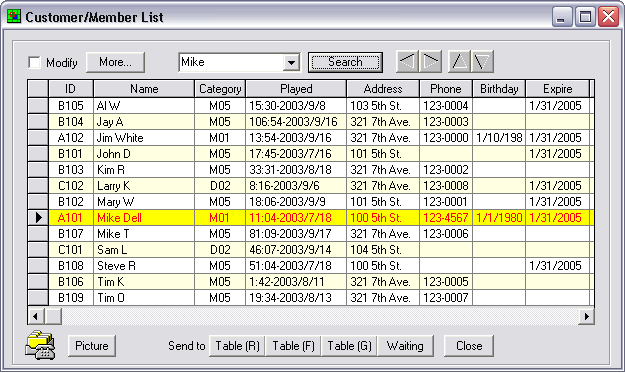Minimize the Customer/Member List window

562,17
